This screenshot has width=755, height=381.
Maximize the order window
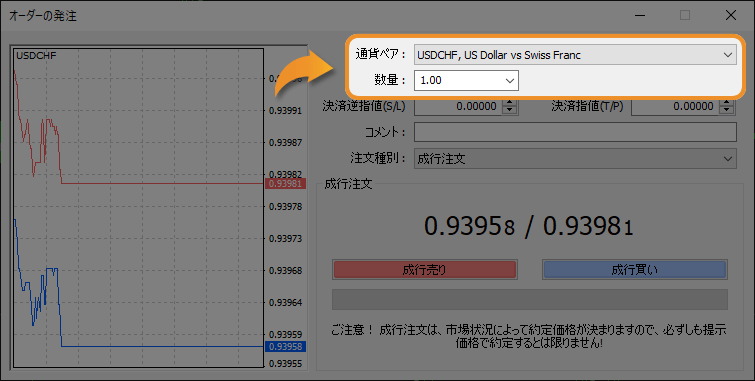click(x=685, y=15)
